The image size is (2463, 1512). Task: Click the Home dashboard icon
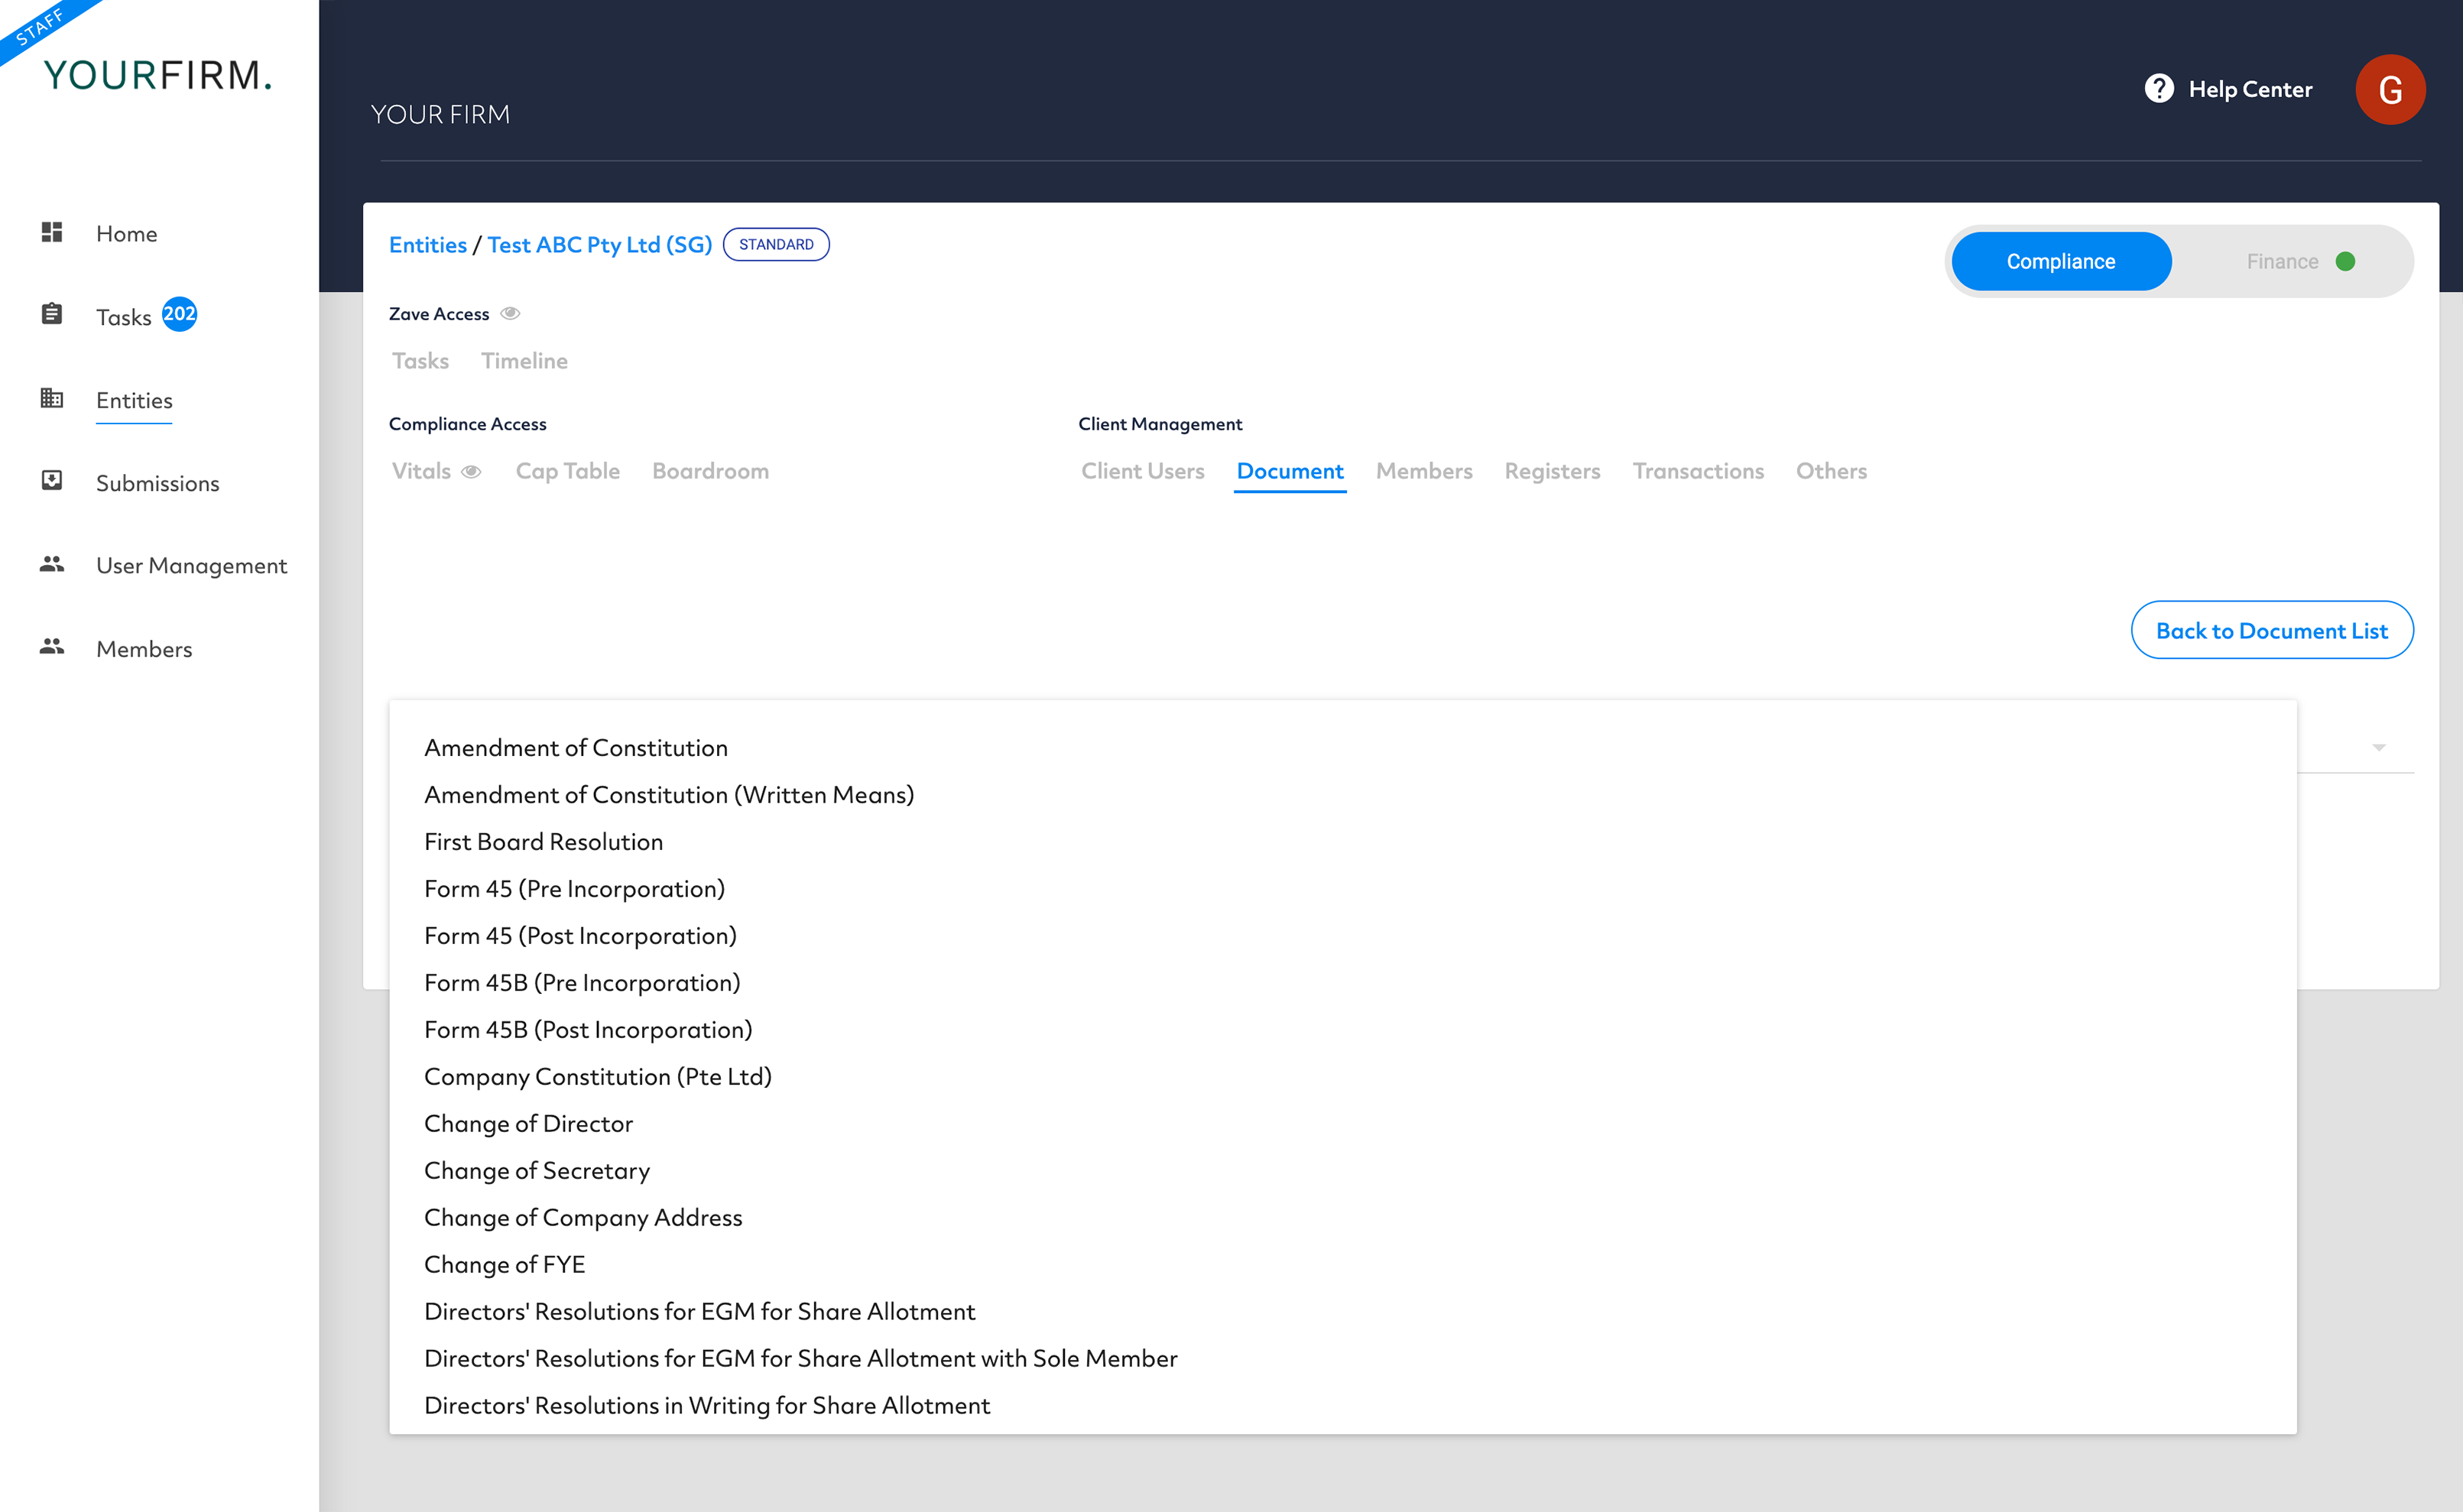(52, 232)
